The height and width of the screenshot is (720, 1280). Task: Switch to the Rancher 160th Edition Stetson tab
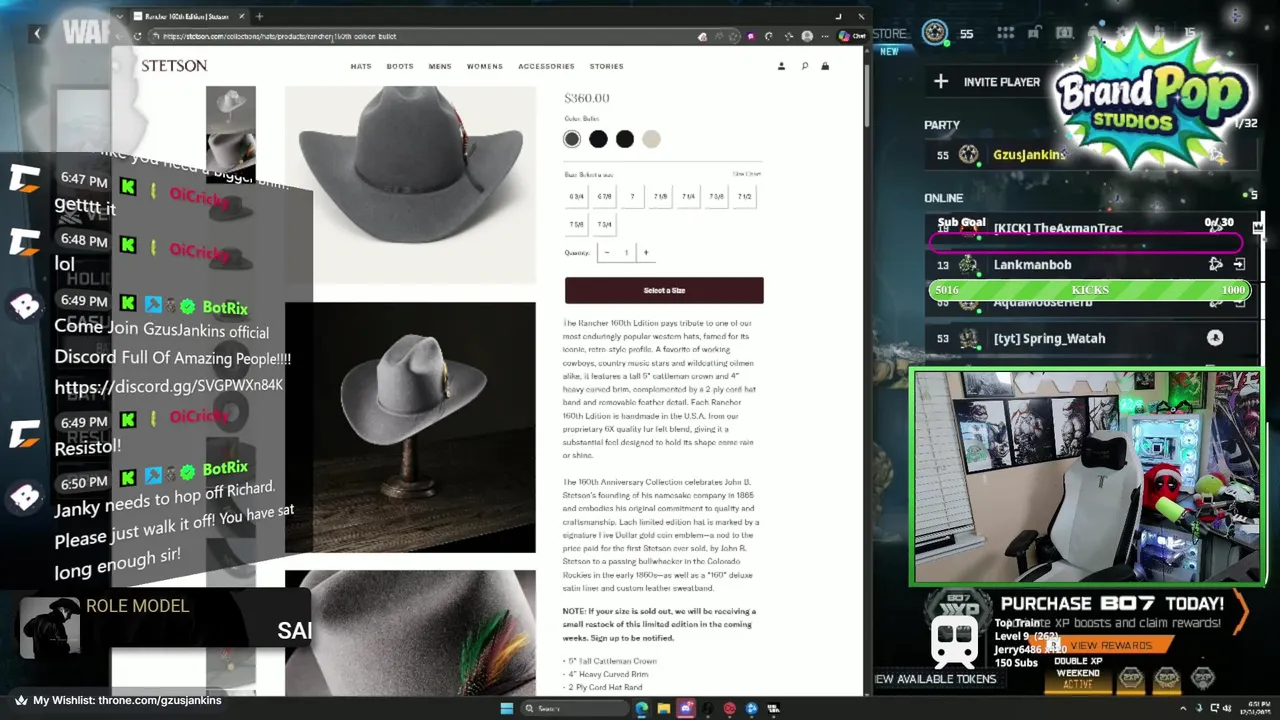point(186,16)
